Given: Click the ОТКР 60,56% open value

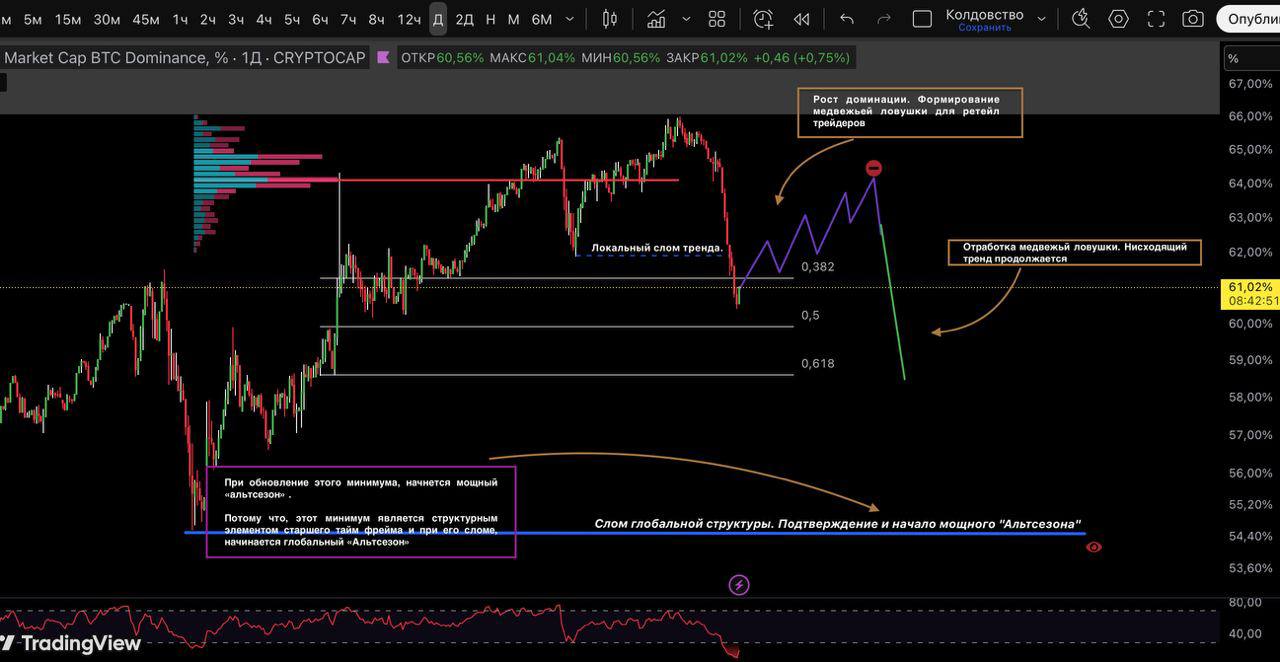Looking at the screenshot, I should pos(442,58).
